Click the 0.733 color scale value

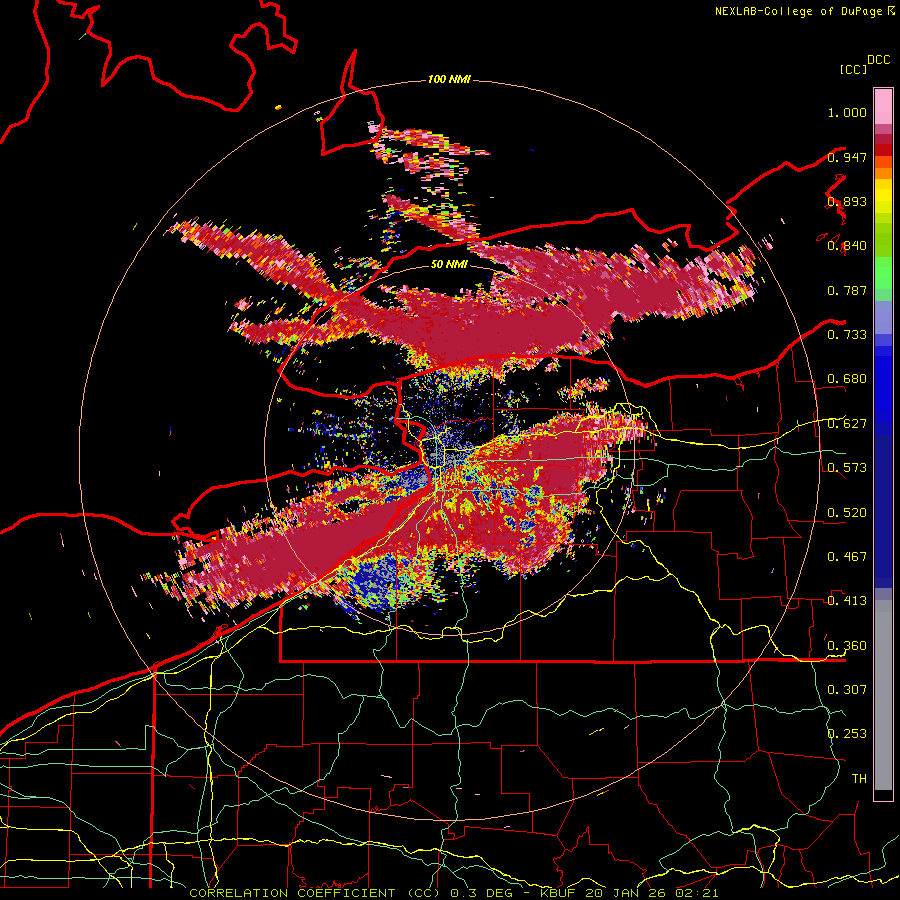(847, 334)
